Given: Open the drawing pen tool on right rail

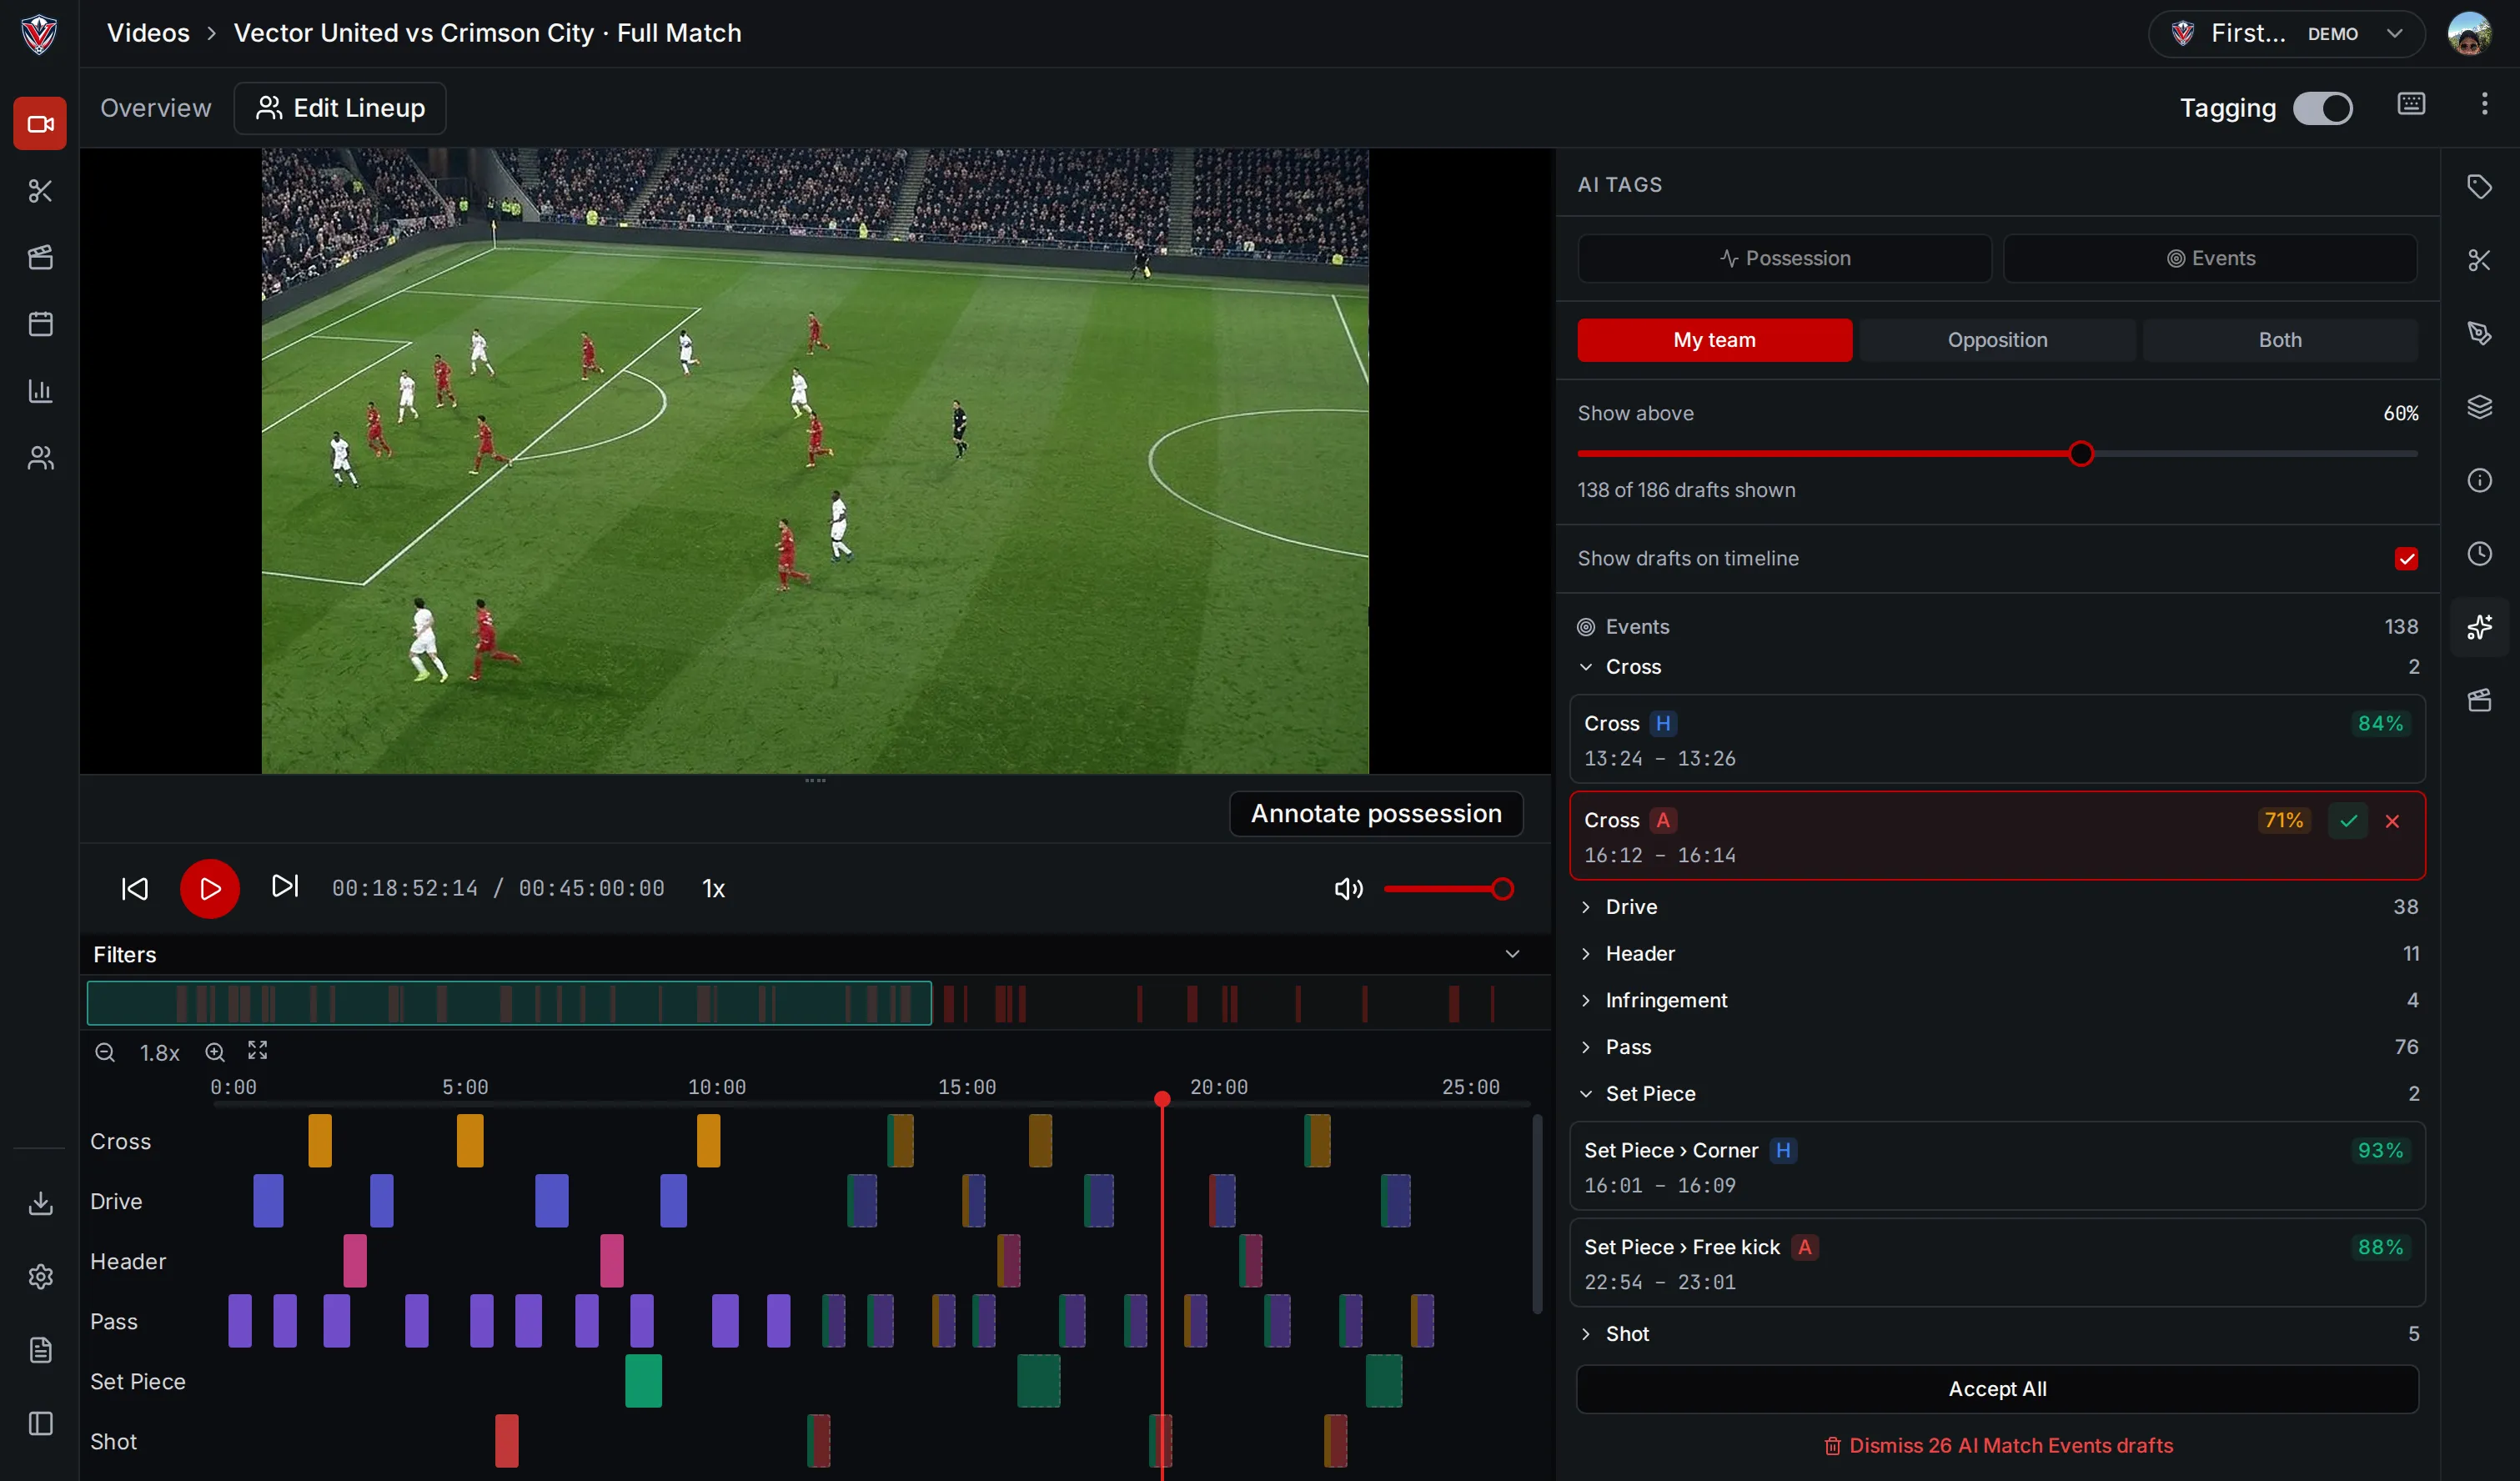Looking at the screenshot, I should coord(2479,333).
